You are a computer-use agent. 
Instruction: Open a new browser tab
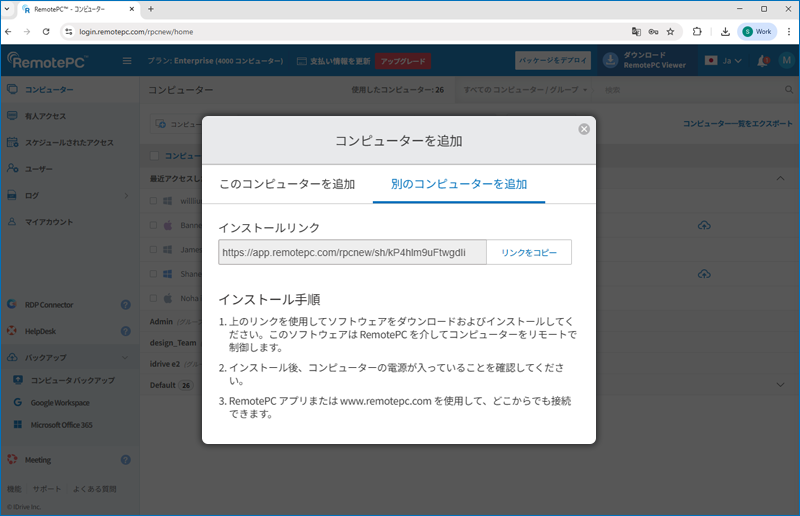151,9
